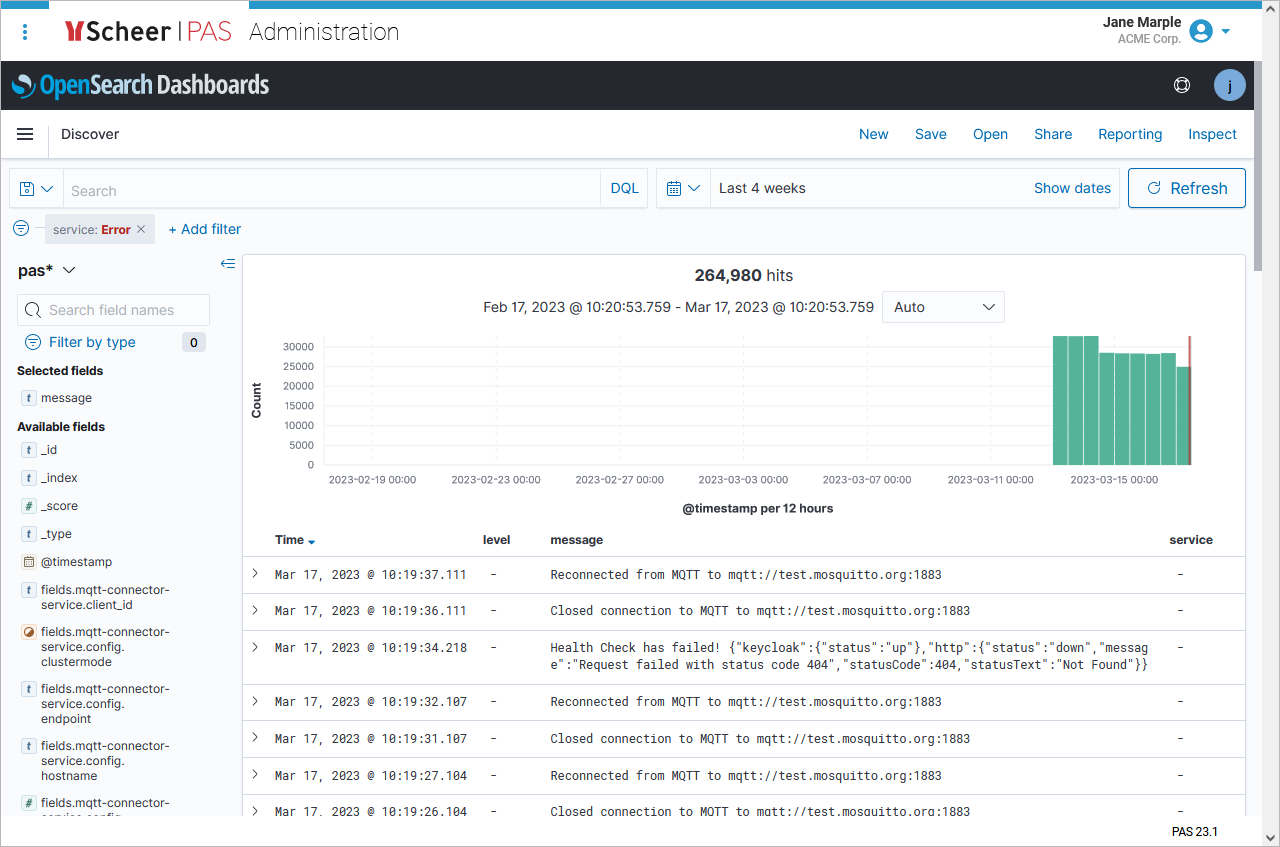
Task: Remove the service: Error filter pill
Action: [139, 228]
